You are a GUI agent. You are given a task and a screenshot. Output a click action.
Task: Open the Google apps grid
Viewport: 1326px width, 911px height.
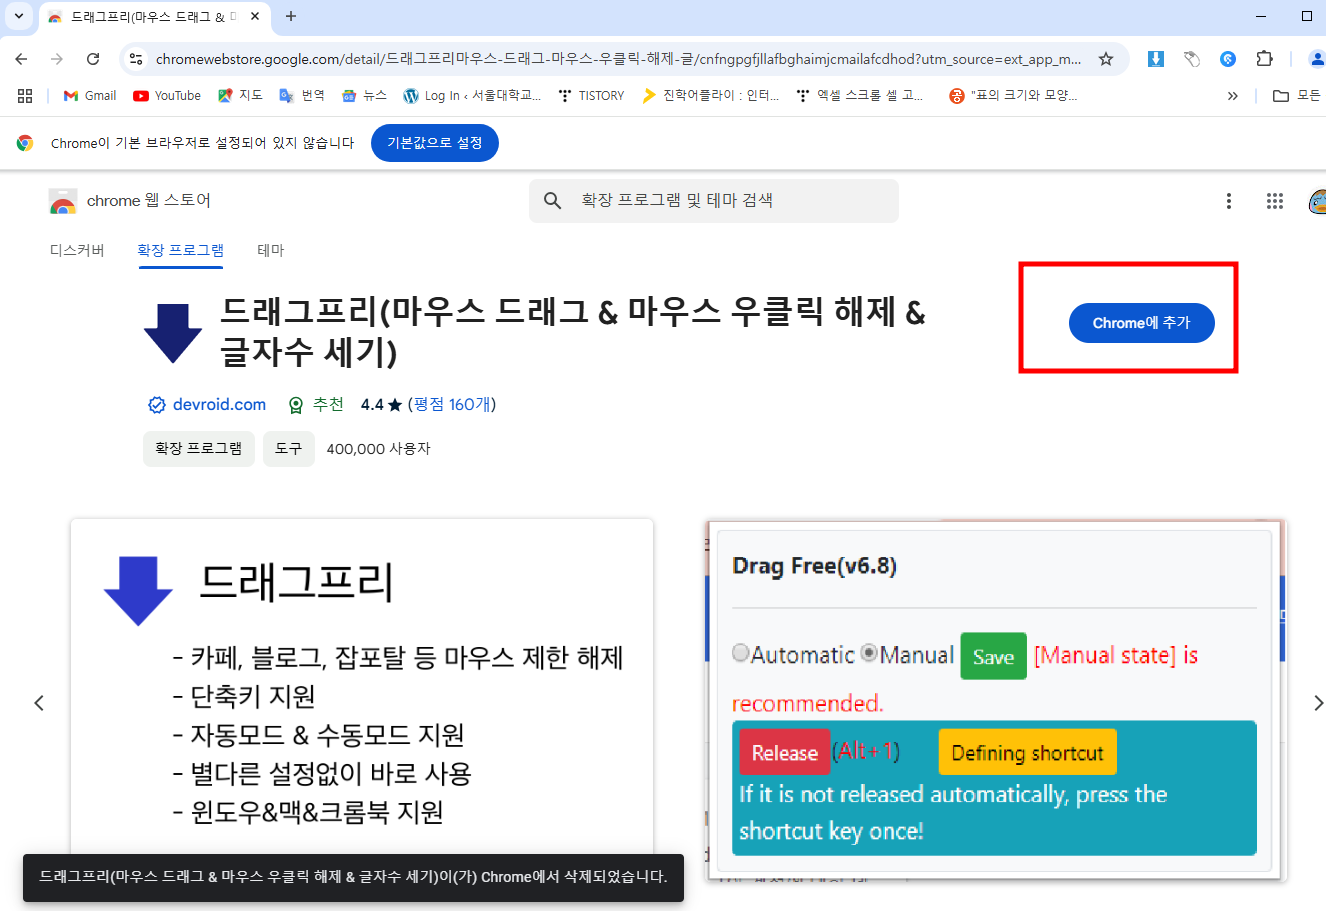pos(1275,201)
